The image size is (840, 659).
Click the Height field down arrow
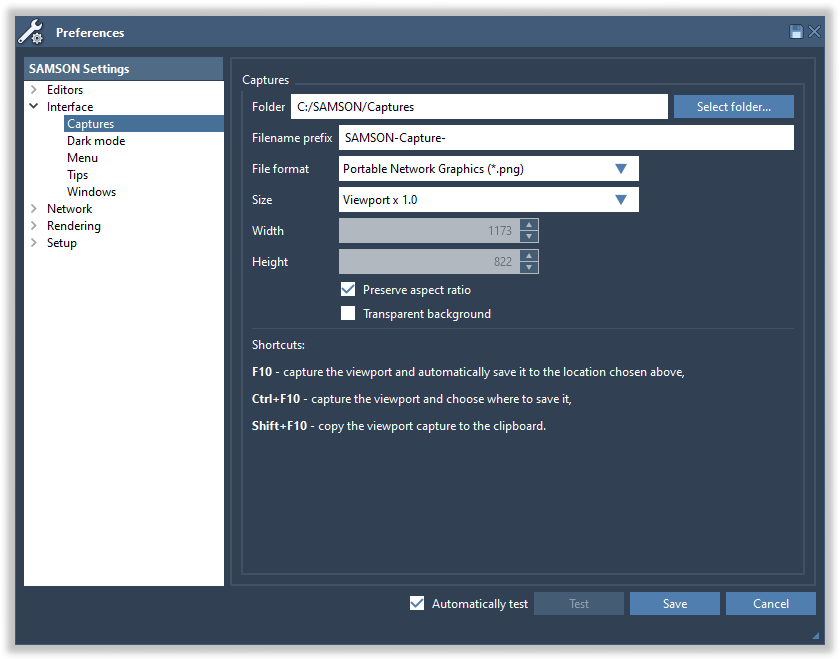pos(529,268)
